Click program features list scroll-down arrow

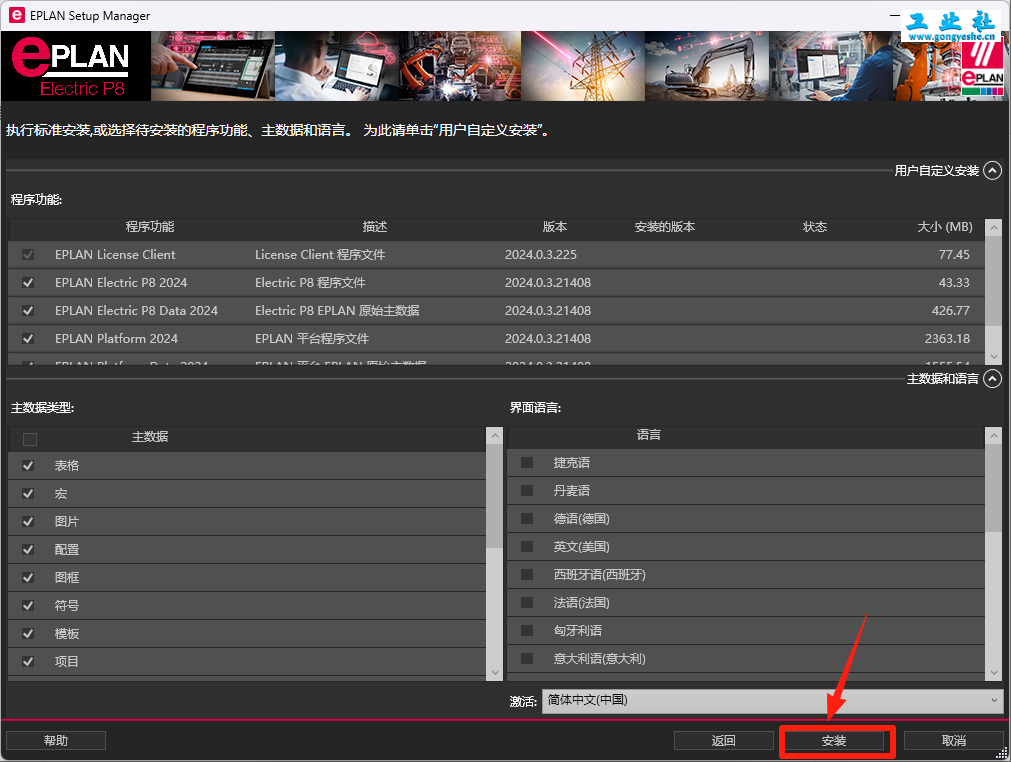click(x=994, y=356)
